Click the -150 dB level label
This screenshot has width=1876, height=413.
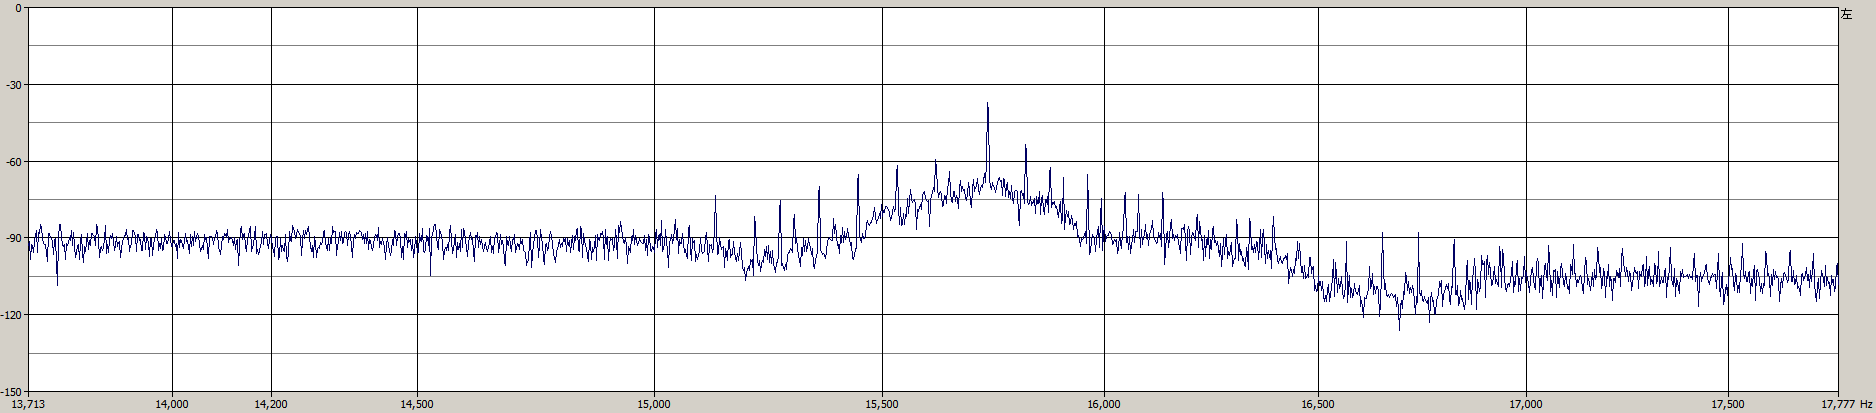13,390
